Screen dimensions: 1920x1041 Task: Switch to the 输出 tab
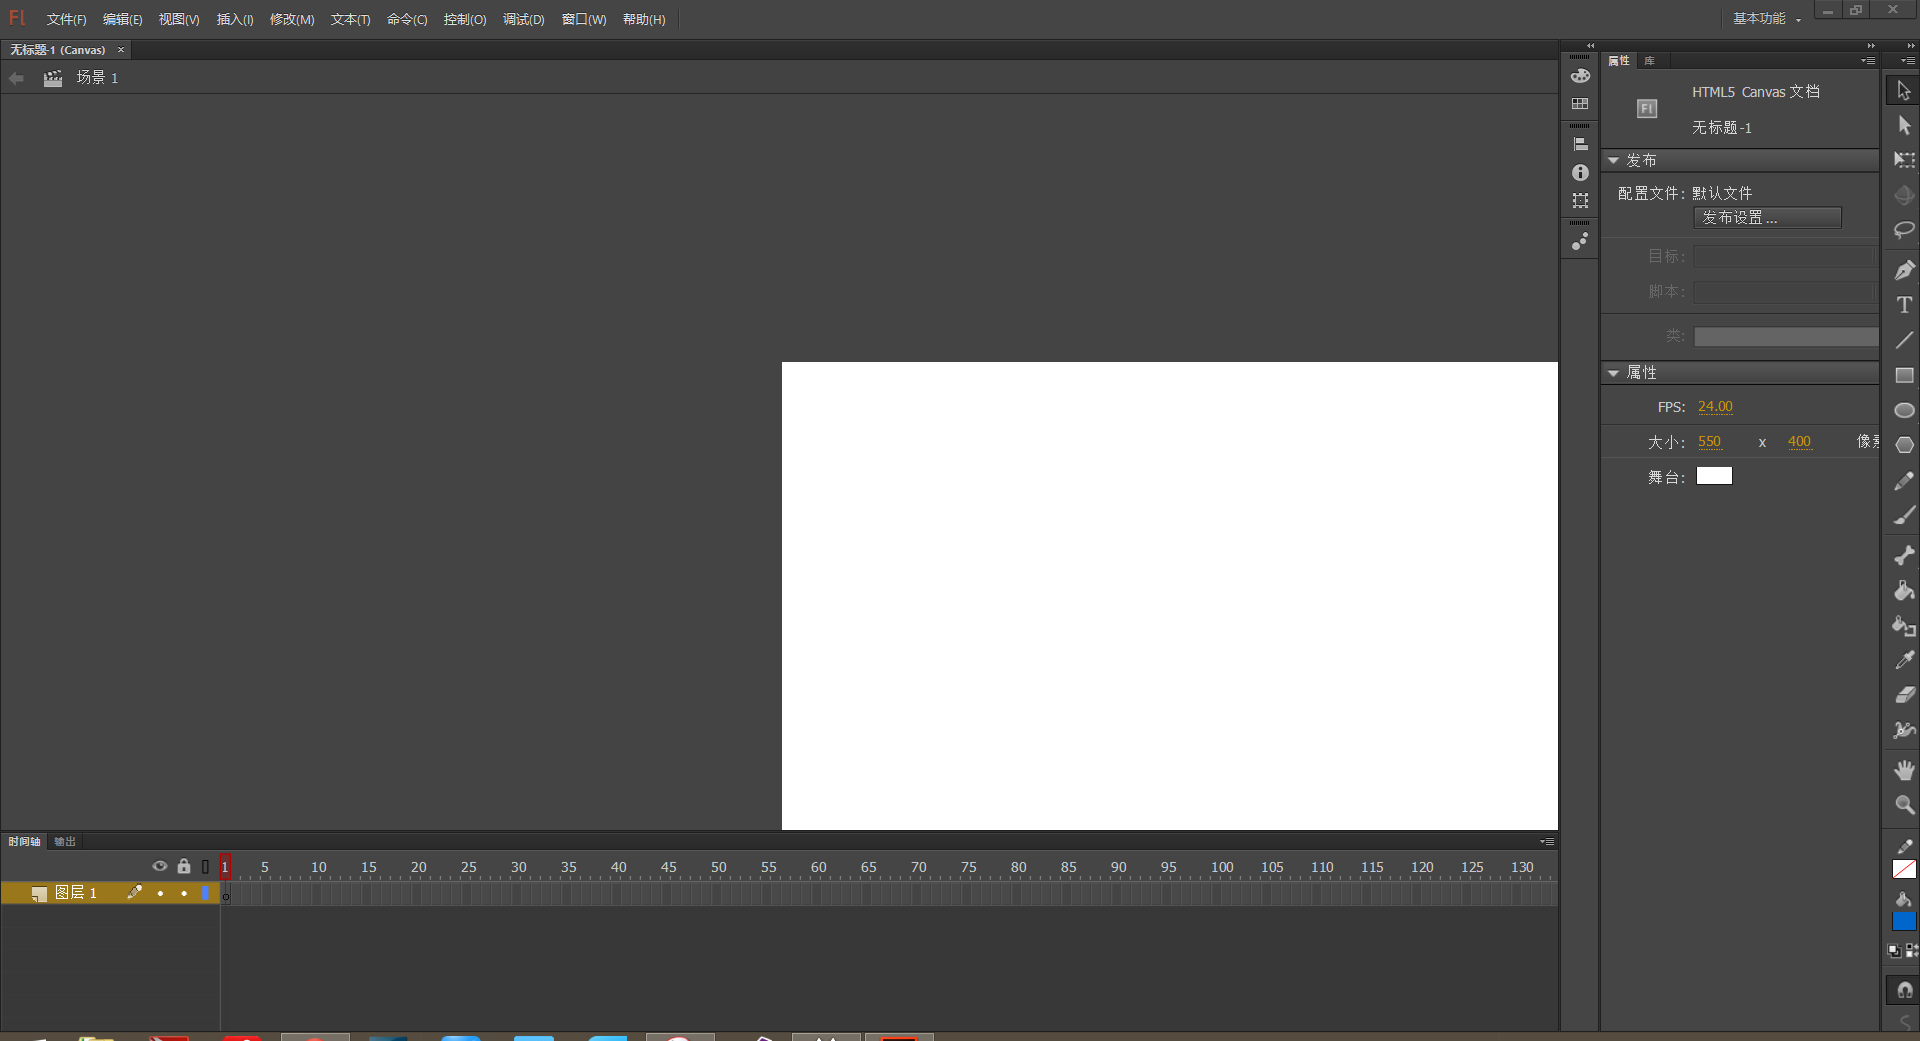tap(65, 842)
